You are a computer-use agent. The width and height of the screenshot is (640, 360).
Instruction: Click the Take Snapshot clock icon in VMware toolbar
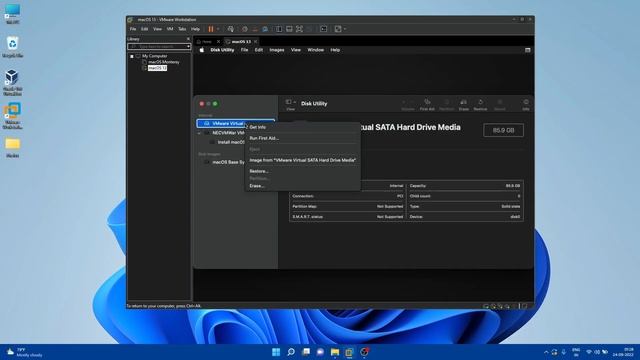[x=245, y=29]
